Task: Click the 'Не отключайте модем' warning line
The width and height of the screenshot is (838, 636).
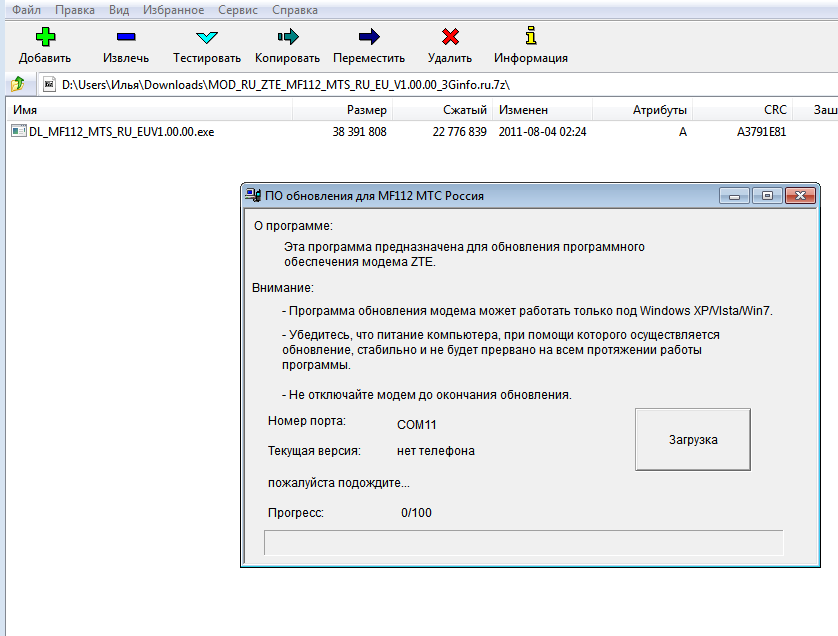Action: [426, 394]
